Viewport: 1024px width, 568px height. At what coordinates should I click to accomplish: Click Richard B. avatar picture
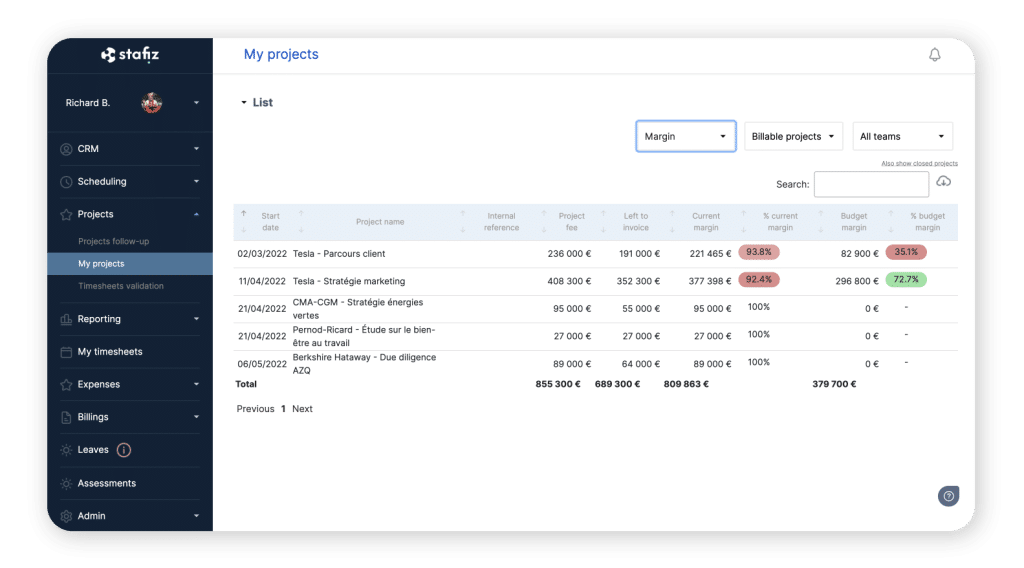152,103
